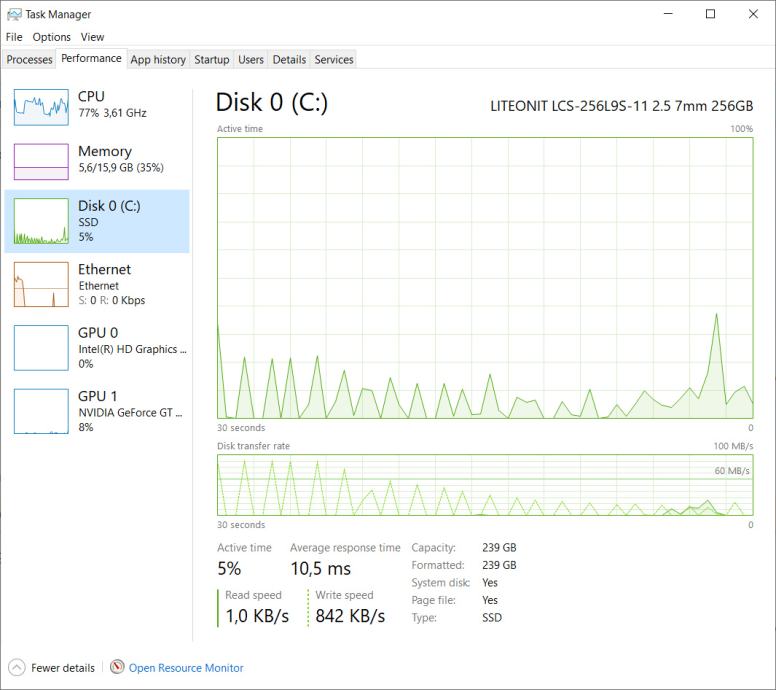Click the Write speed 842 KB/s value
776x690 pixels.
click(x=350, y=616)
